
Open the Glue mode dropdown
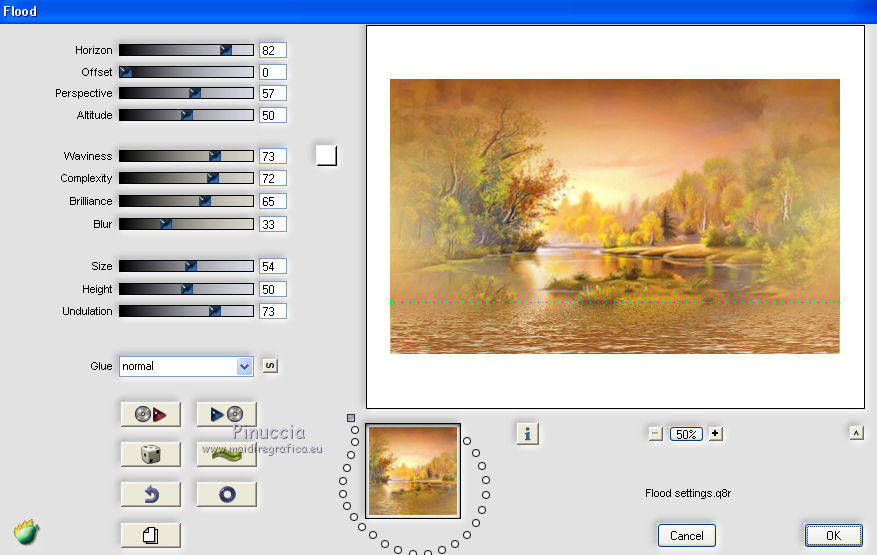pos(186,366)
